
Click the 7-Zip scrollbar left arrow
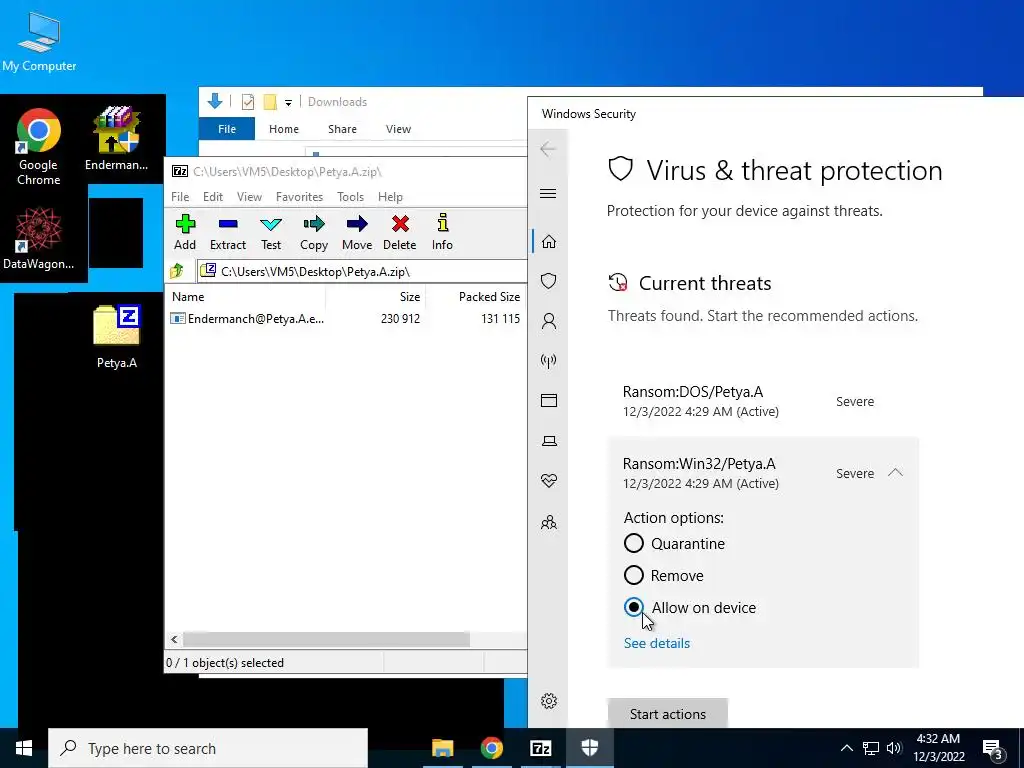(x=174, y=639)
